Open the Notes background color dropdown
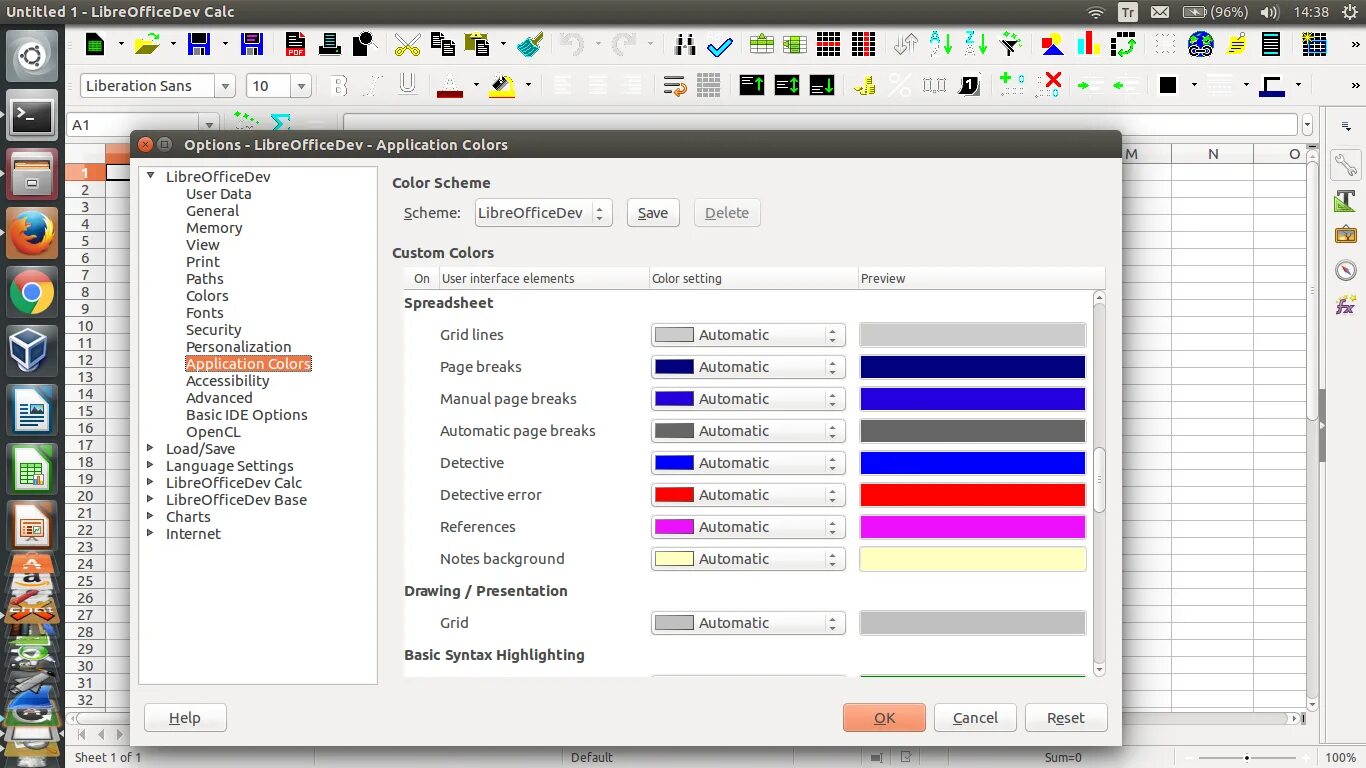 click(748, 559)
